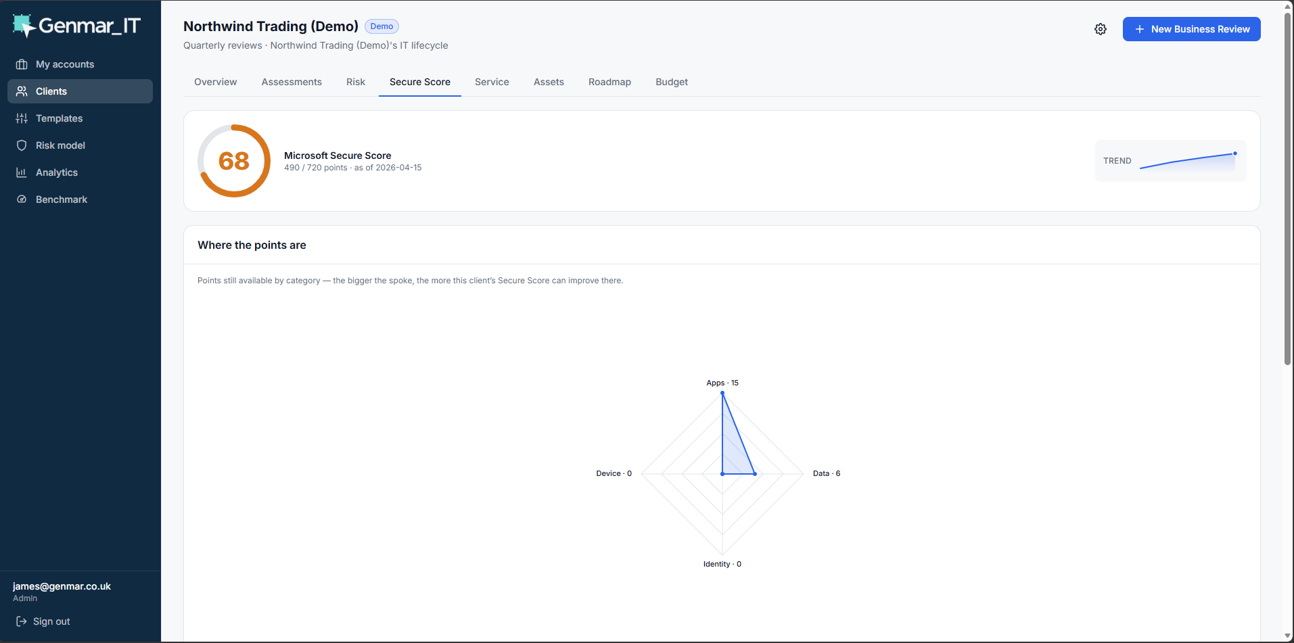Open the Risk tab
Screen dimensions: 1294x643
click(355, 82)
